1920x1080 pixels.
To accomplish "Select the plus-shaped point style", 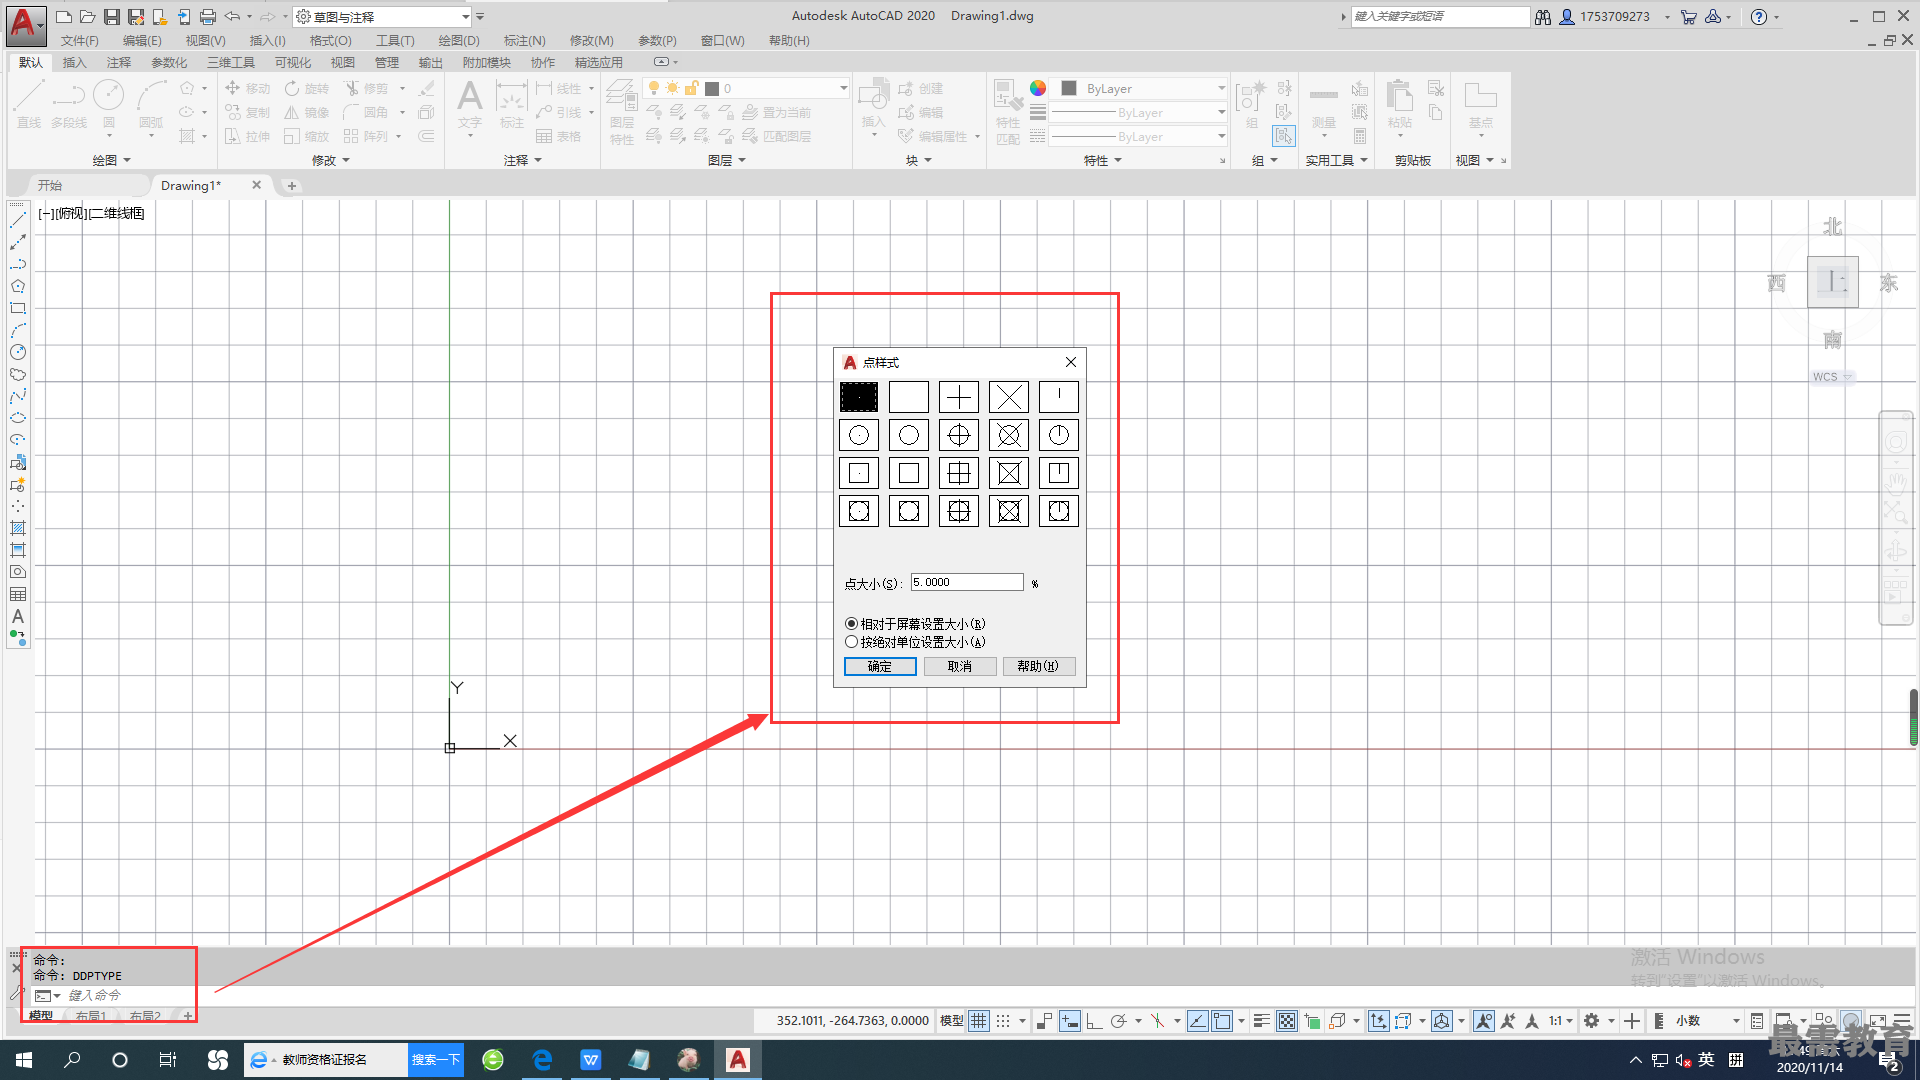I will pos(958,397).
